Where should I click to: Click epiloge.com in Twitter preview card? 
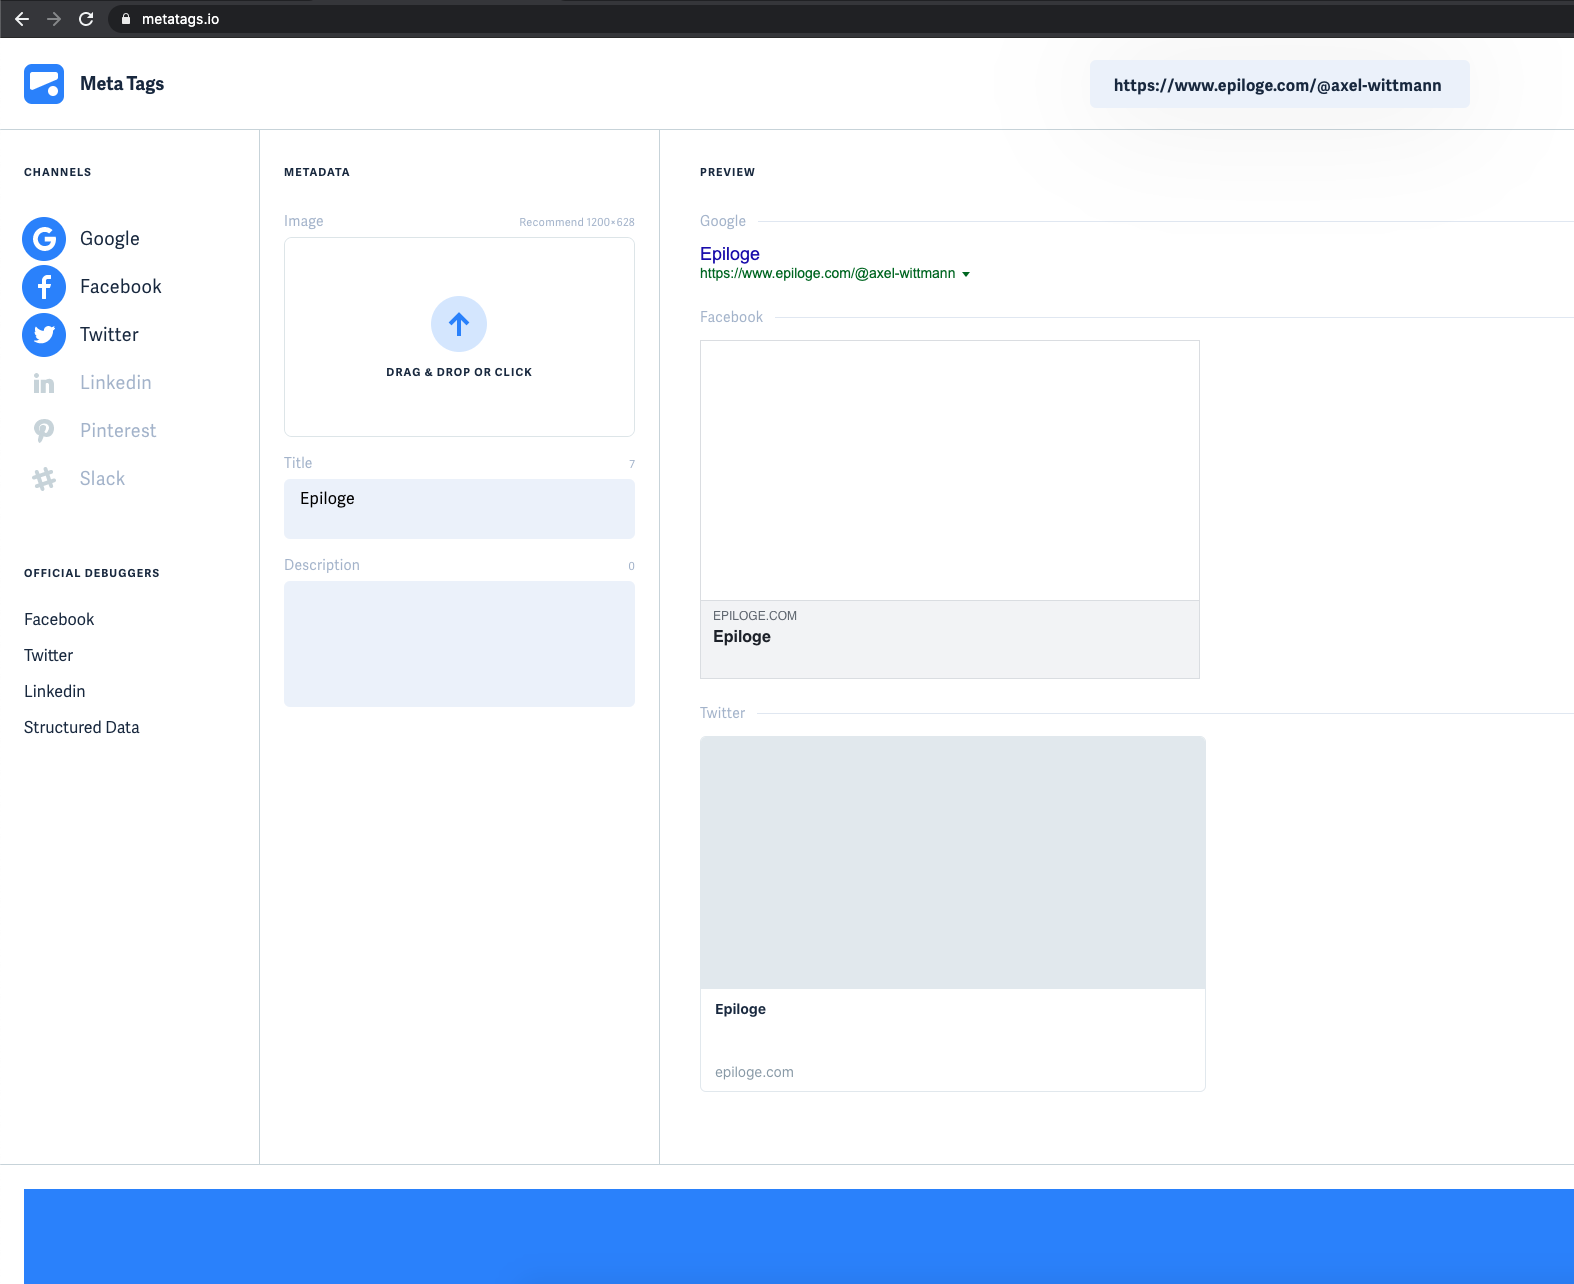click(x=754, y=1072)
